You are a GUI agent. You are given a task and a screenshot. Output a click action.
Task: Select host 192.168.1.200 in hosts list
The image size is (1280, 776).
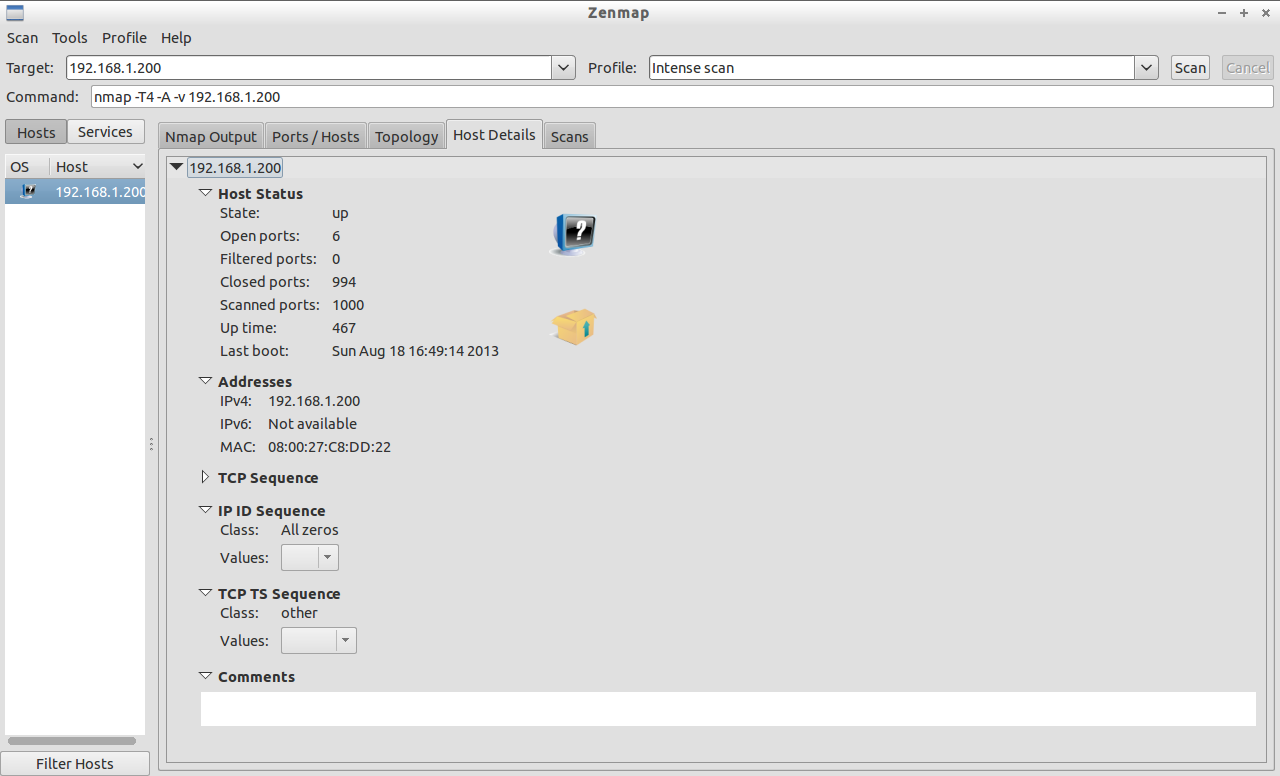click(x=75, y=191)
